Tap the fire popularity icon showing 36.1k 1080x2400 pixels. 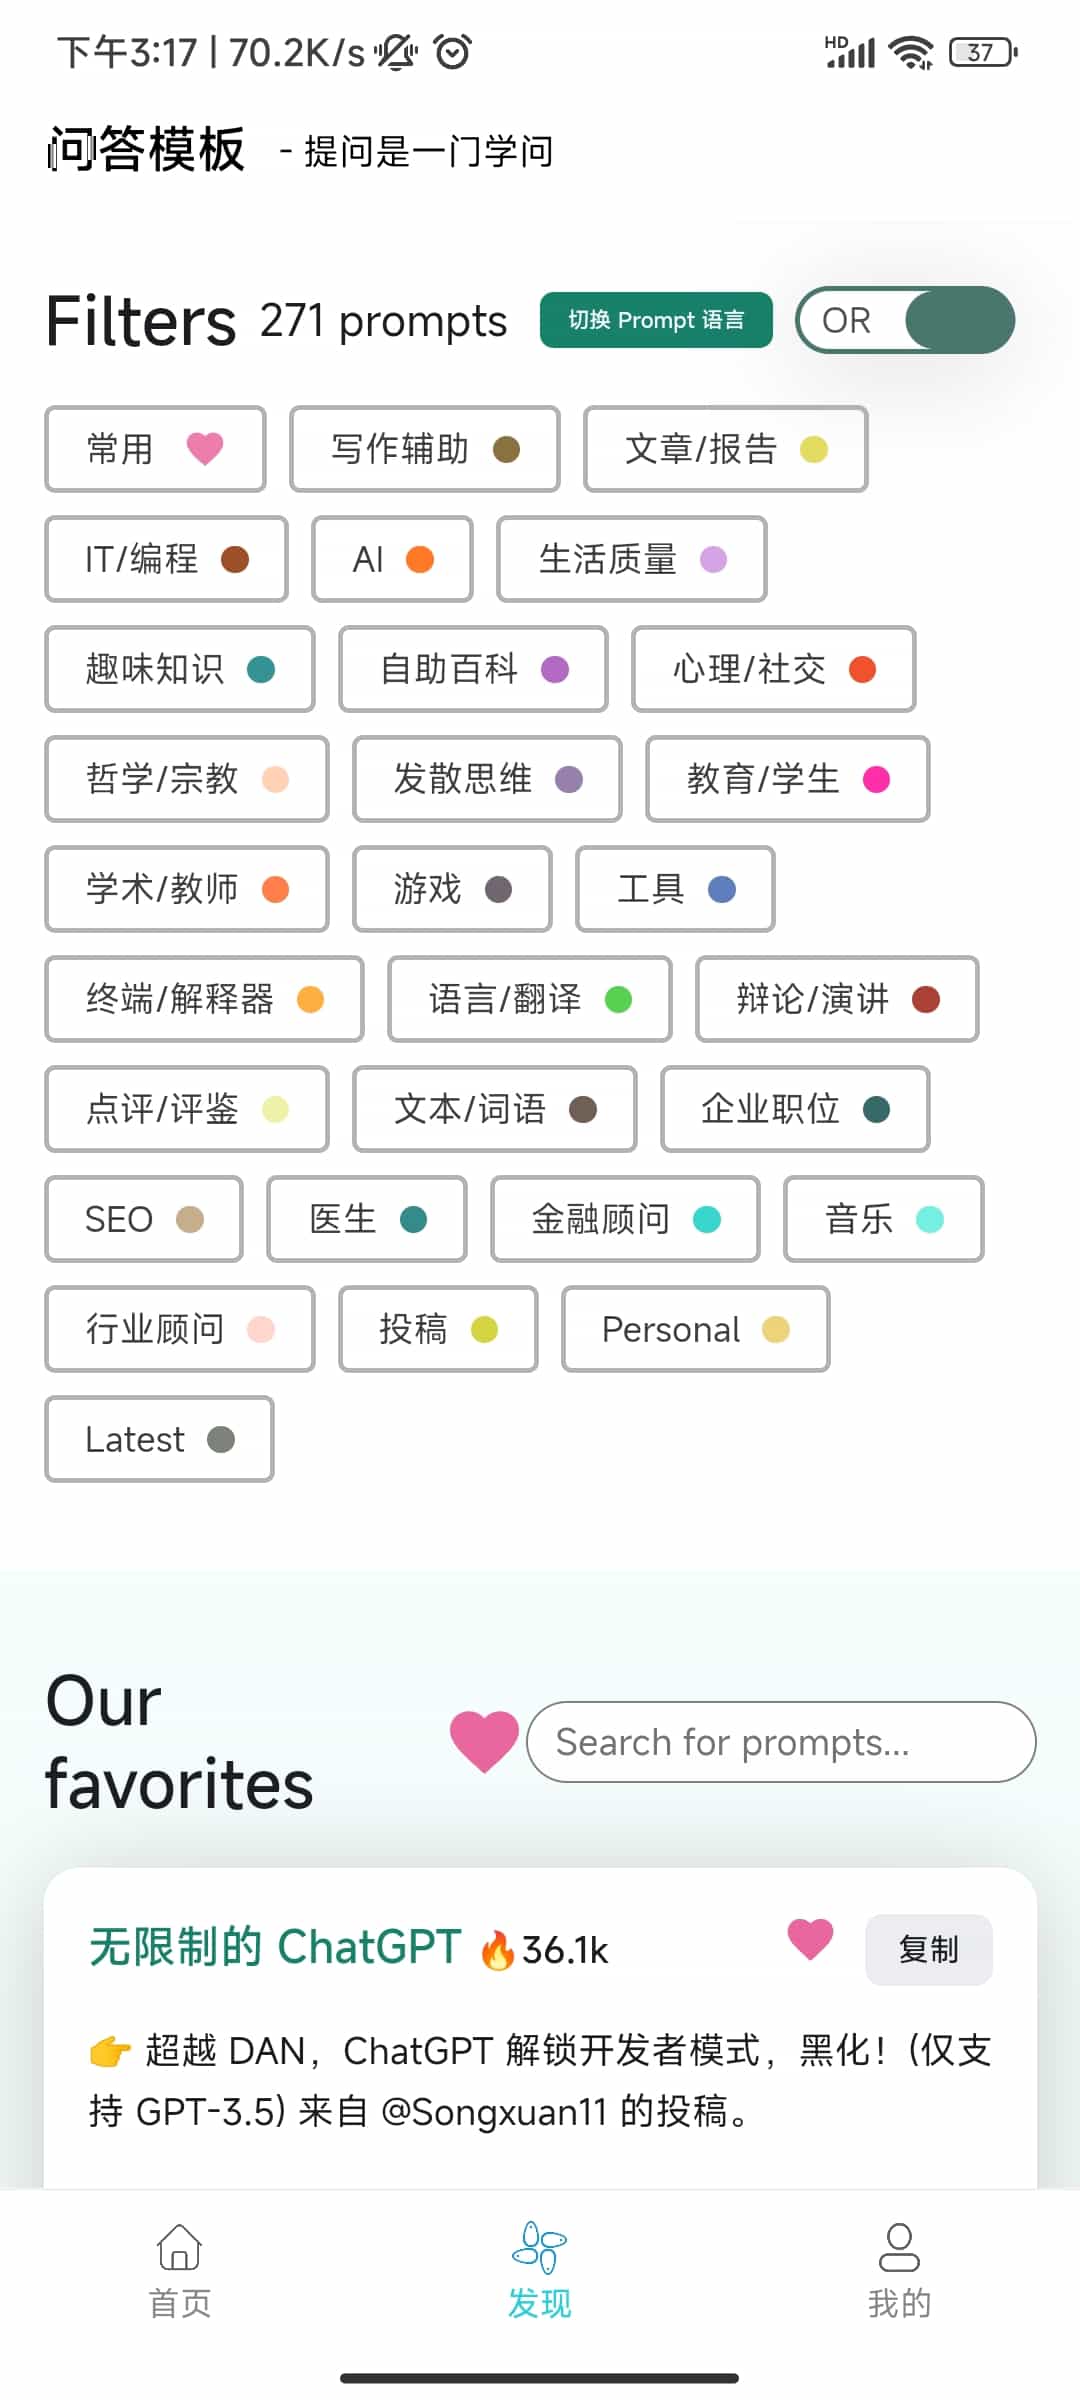[x=497, y=1949]
